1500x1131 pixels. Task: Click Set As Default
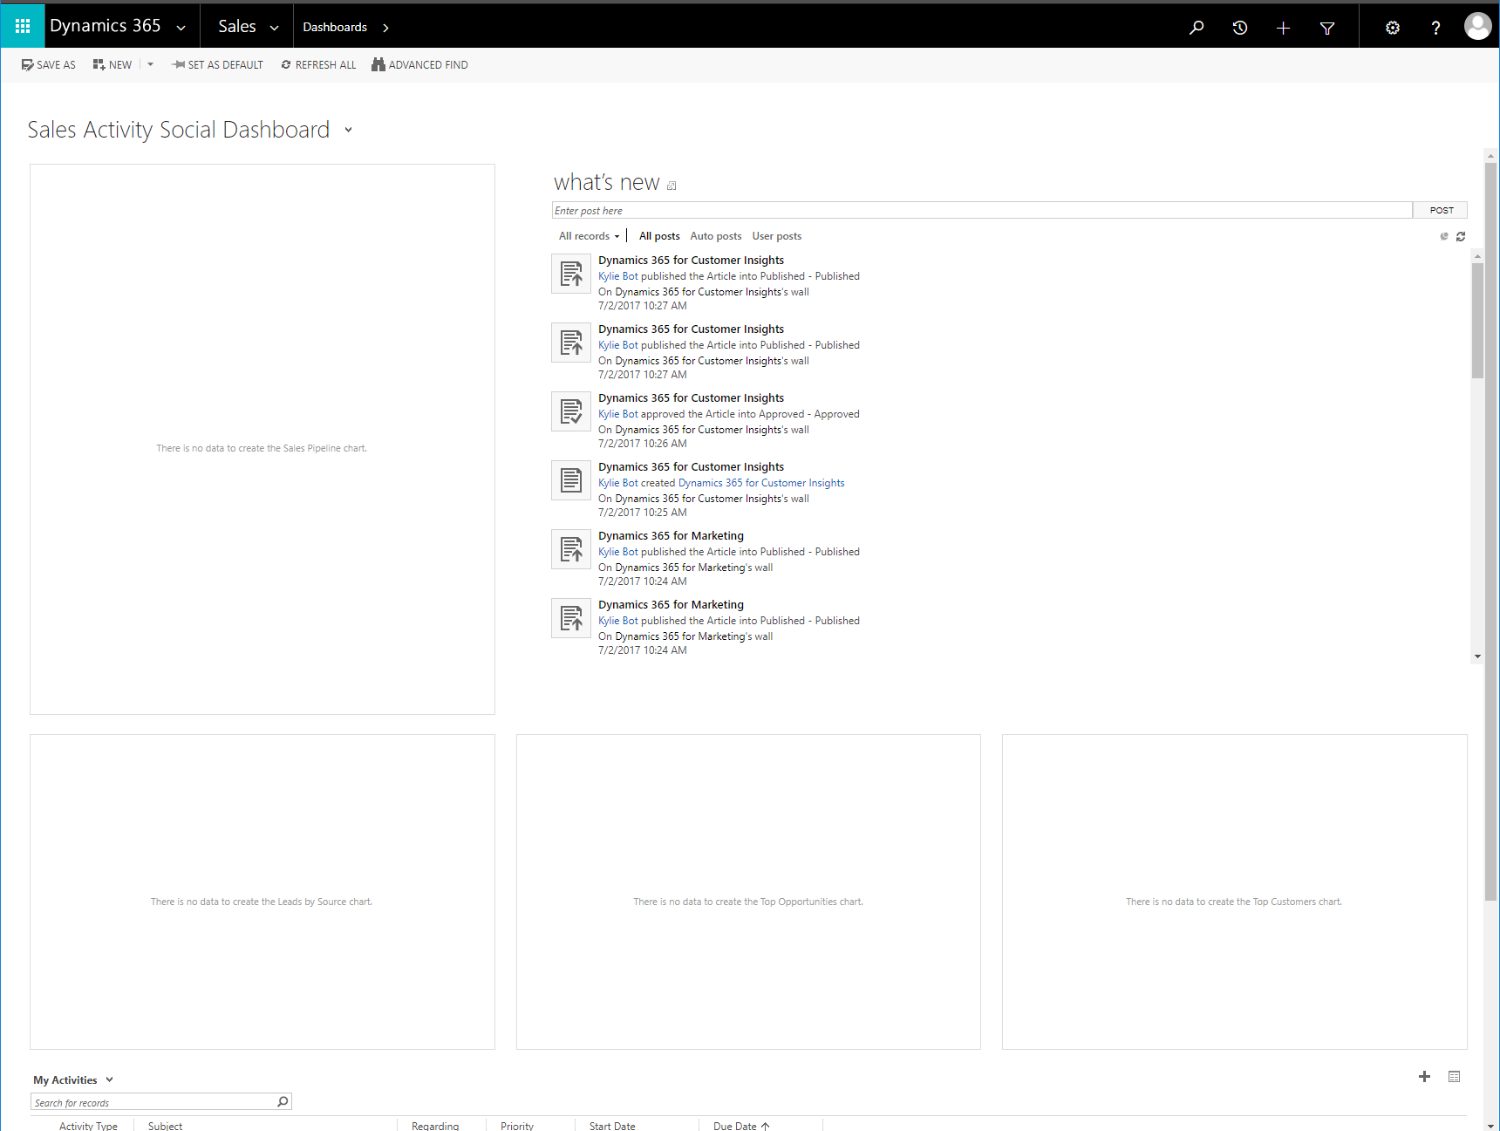click(x=217, y=65)
